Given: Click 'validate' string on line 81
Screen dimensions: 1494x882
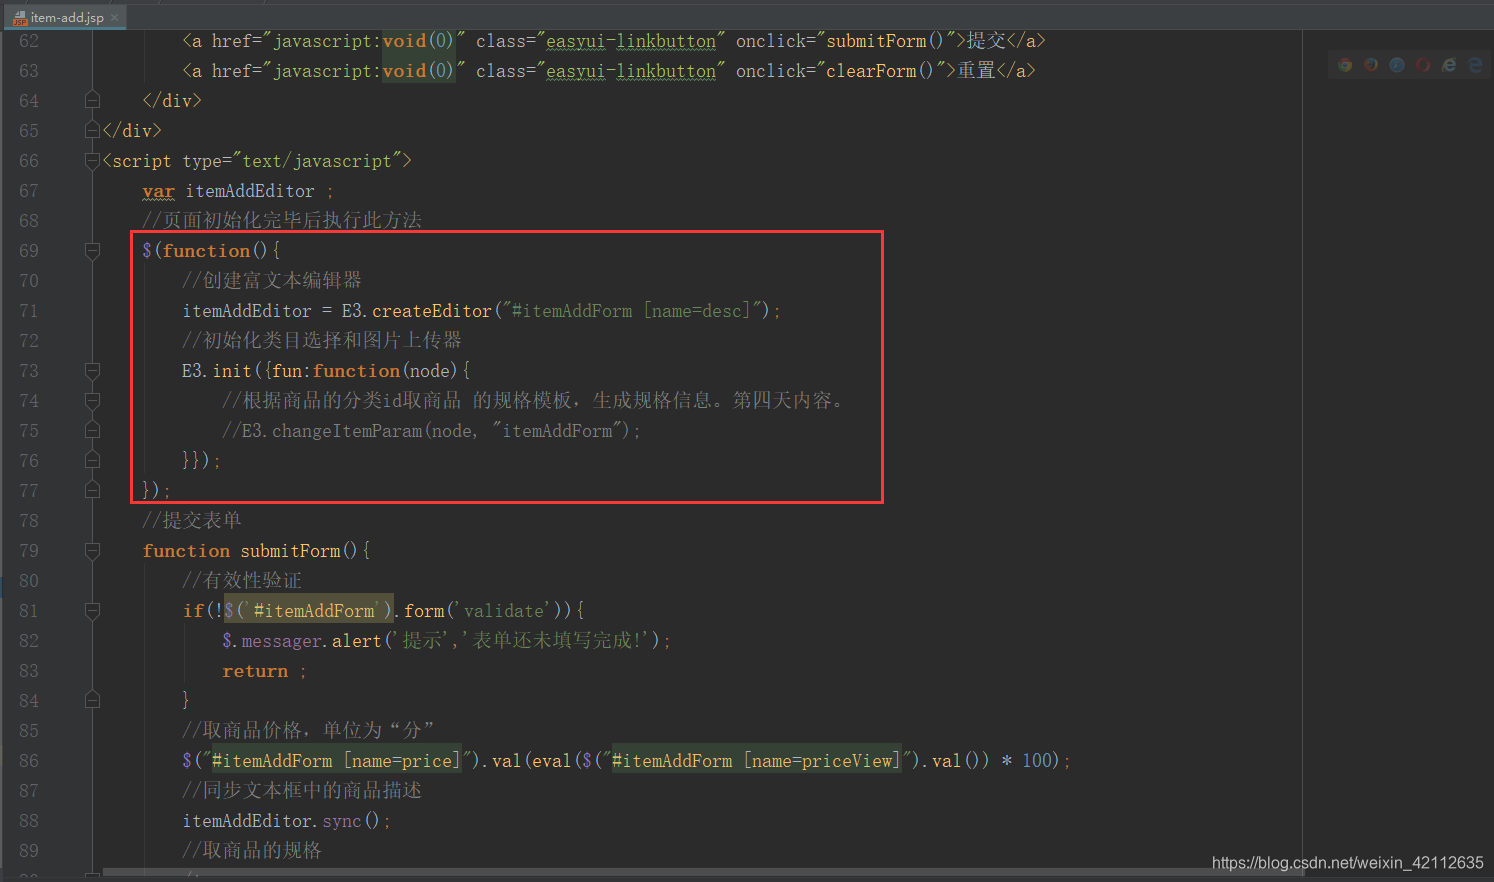Looking at the screenshot, I should click(x=505, y=611).
